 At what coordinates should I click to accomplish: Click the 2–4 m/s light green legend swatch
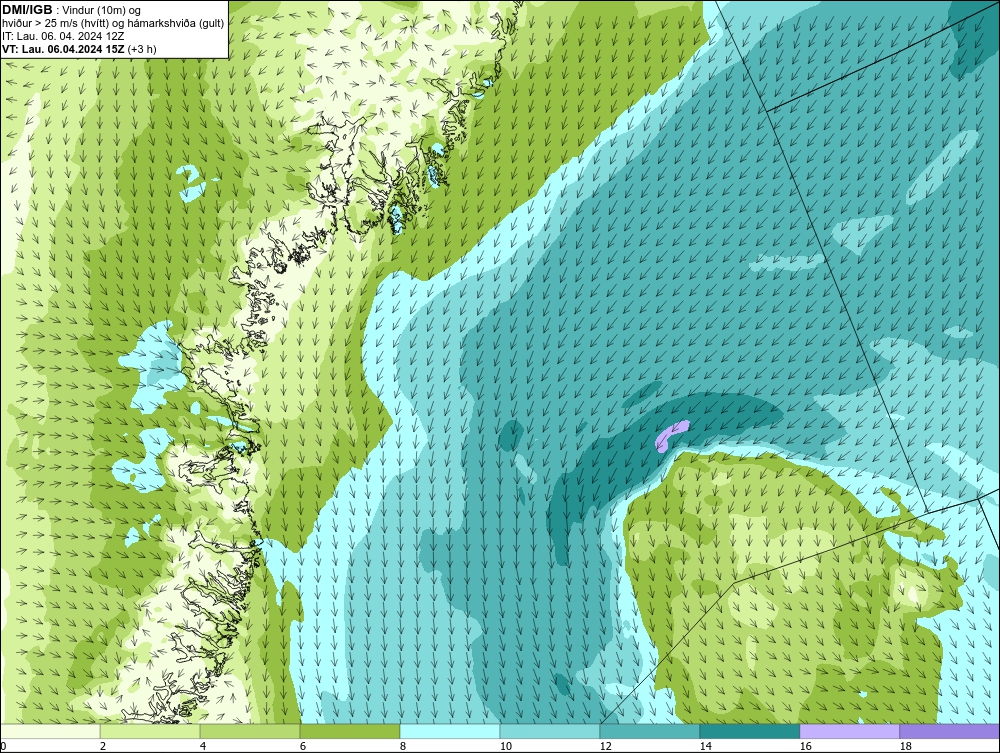pyautogui.click(x=150, y=731)
